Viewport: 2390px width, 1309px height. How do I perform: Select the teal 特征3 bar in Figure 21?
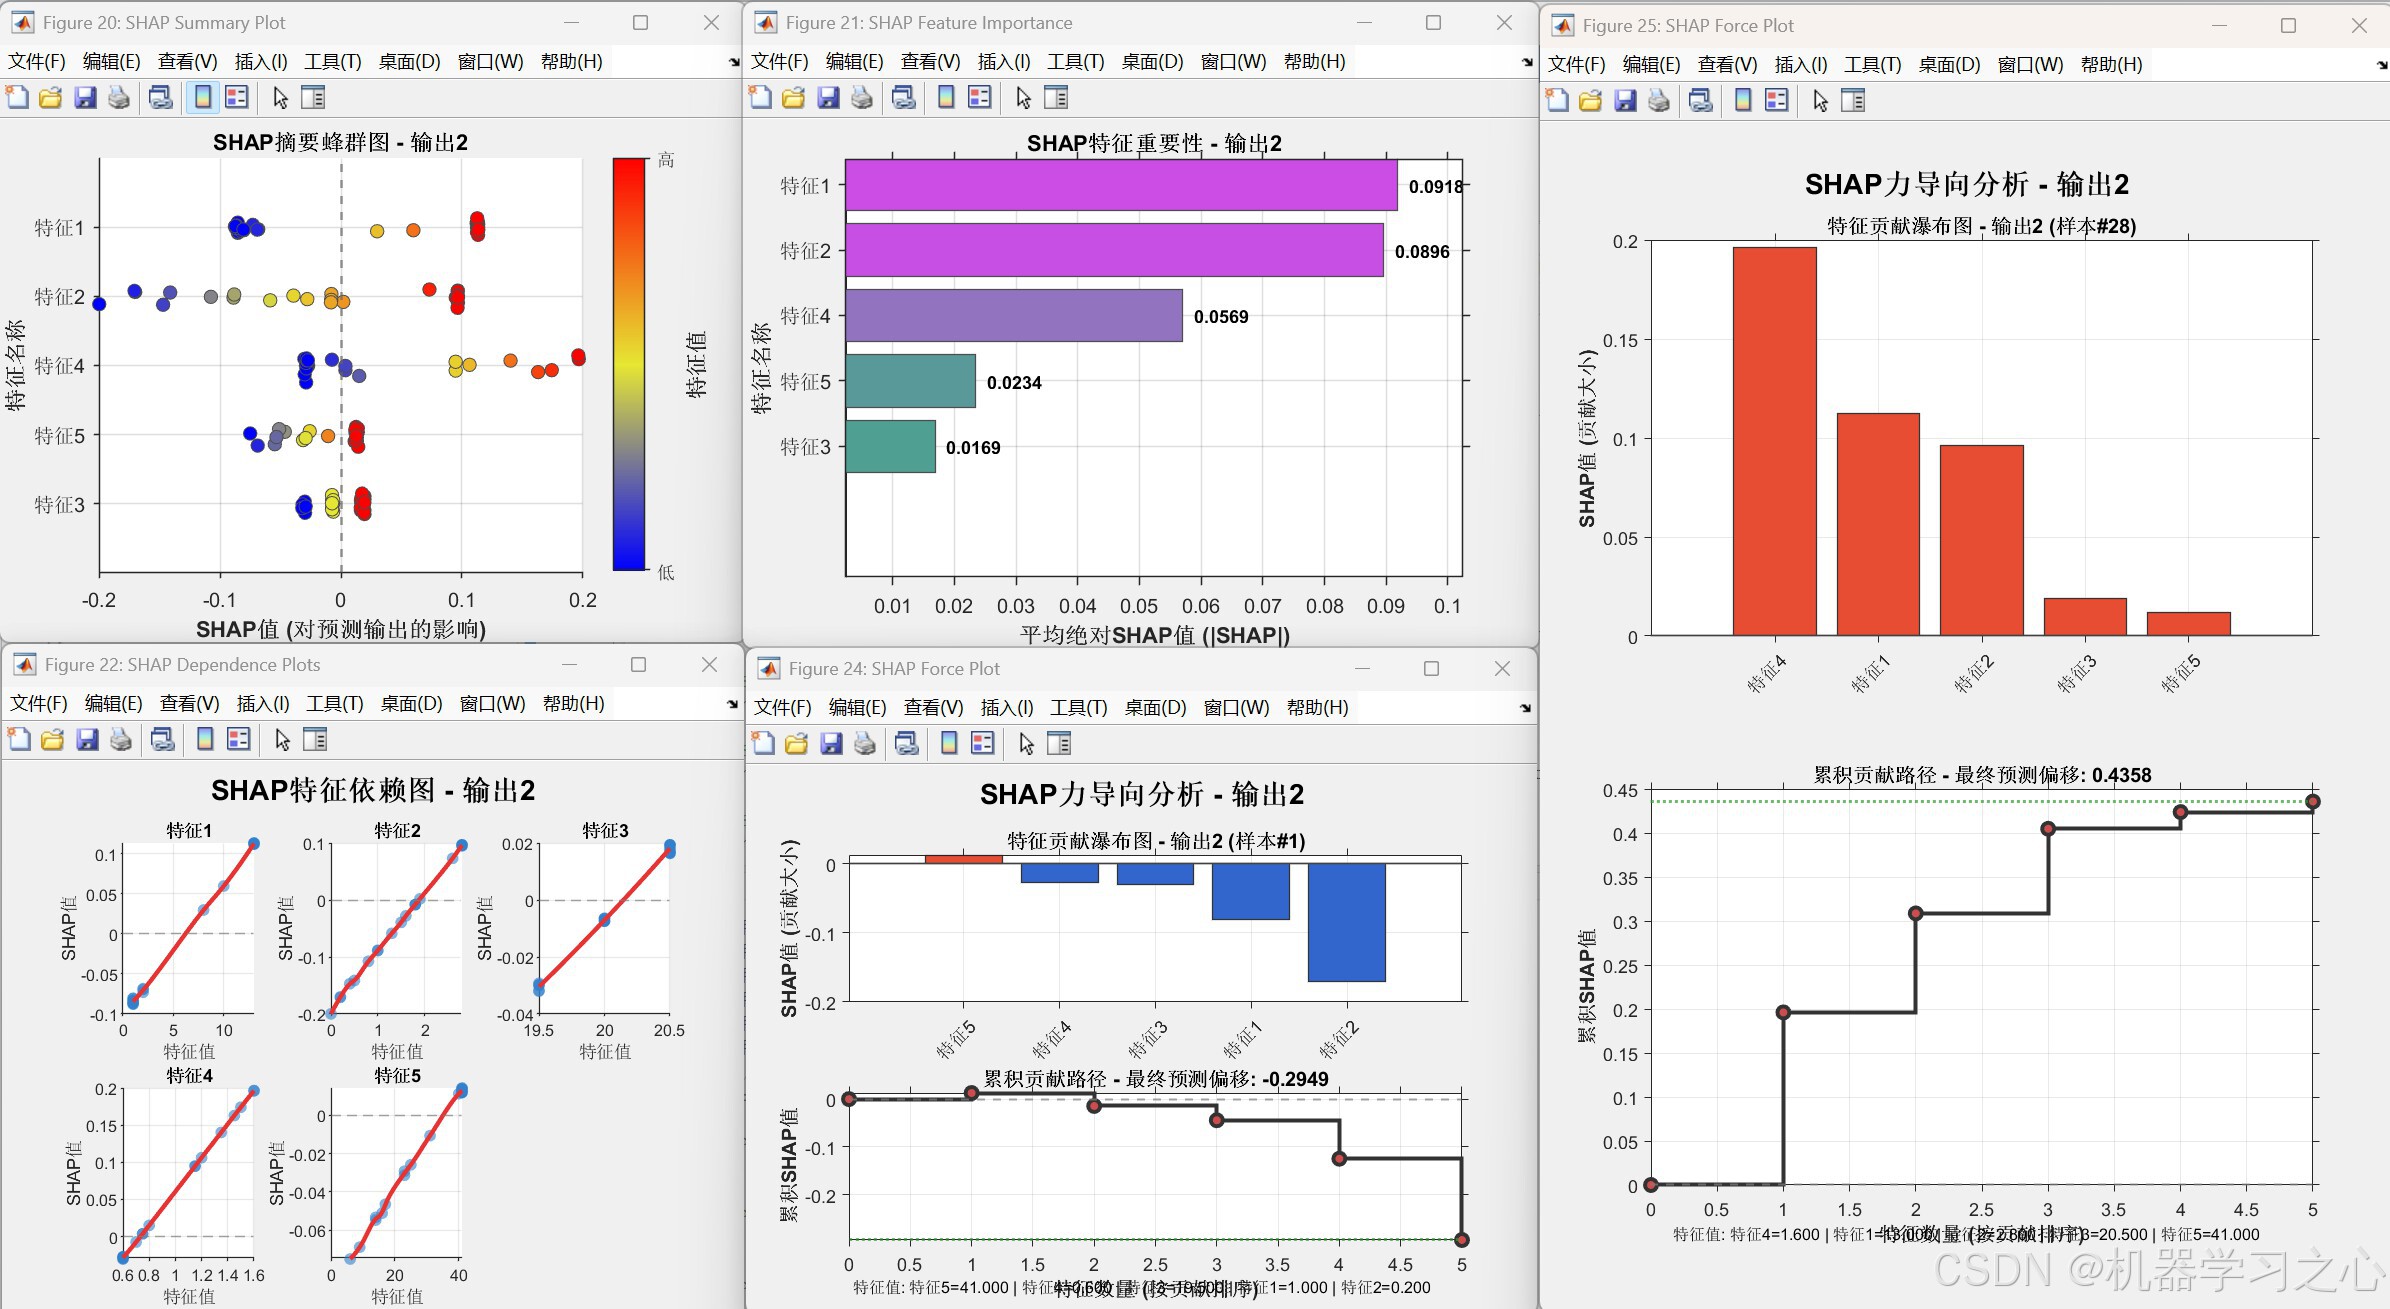[890, 446]
